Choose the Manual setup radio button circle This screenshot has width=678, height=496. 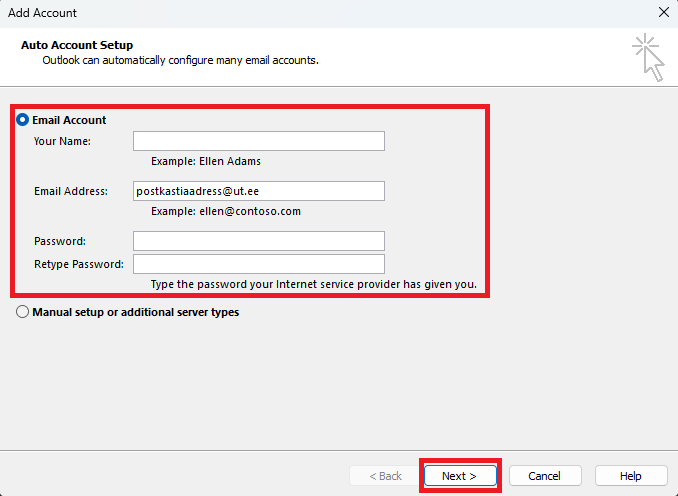click(22, 312)
